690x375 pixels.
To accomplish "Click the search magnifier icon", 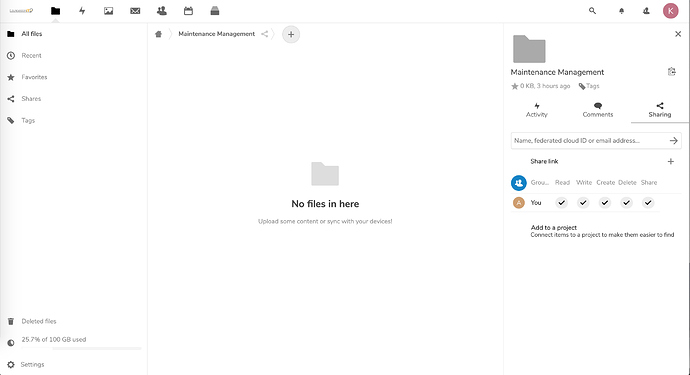I will point(592,11).
